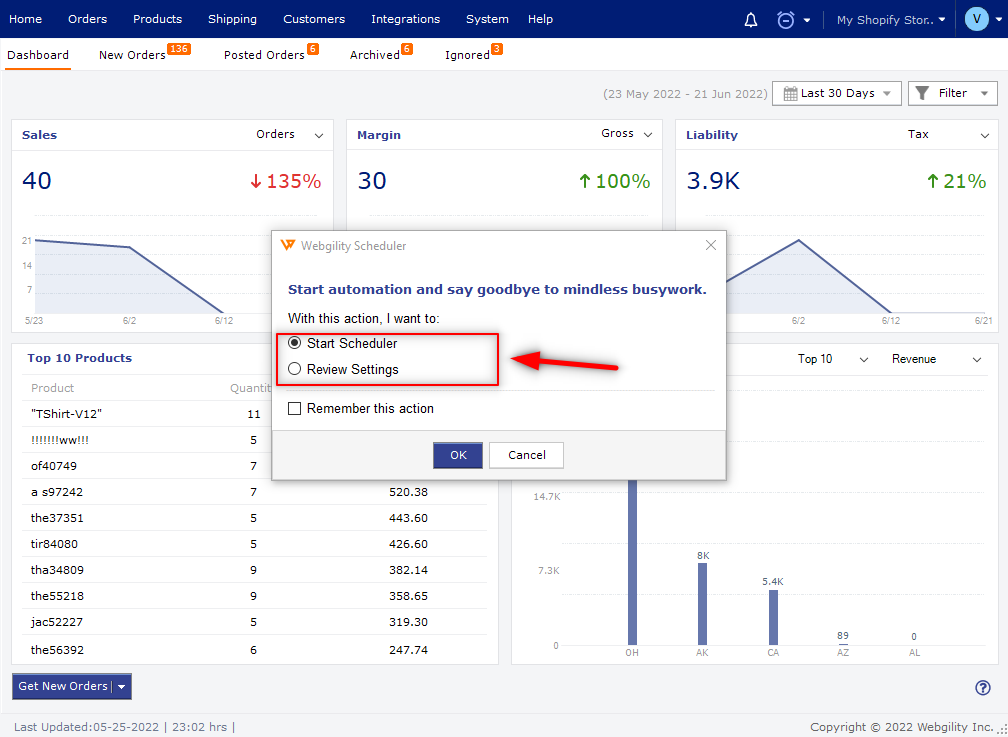Click the the56392 product row

(x=255, y=650)
